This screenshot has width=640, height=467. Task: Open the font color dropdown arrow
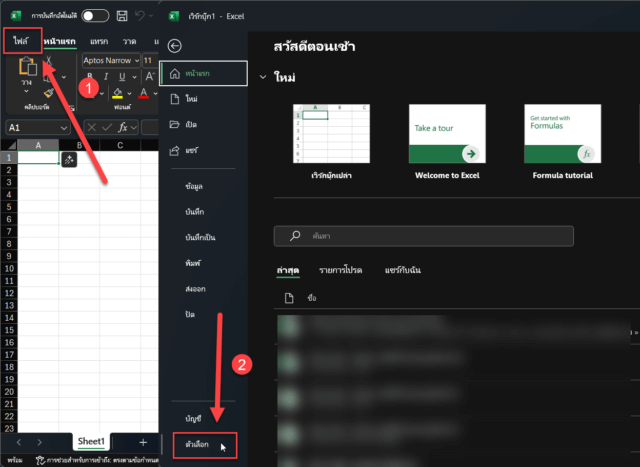coord(156,93)
